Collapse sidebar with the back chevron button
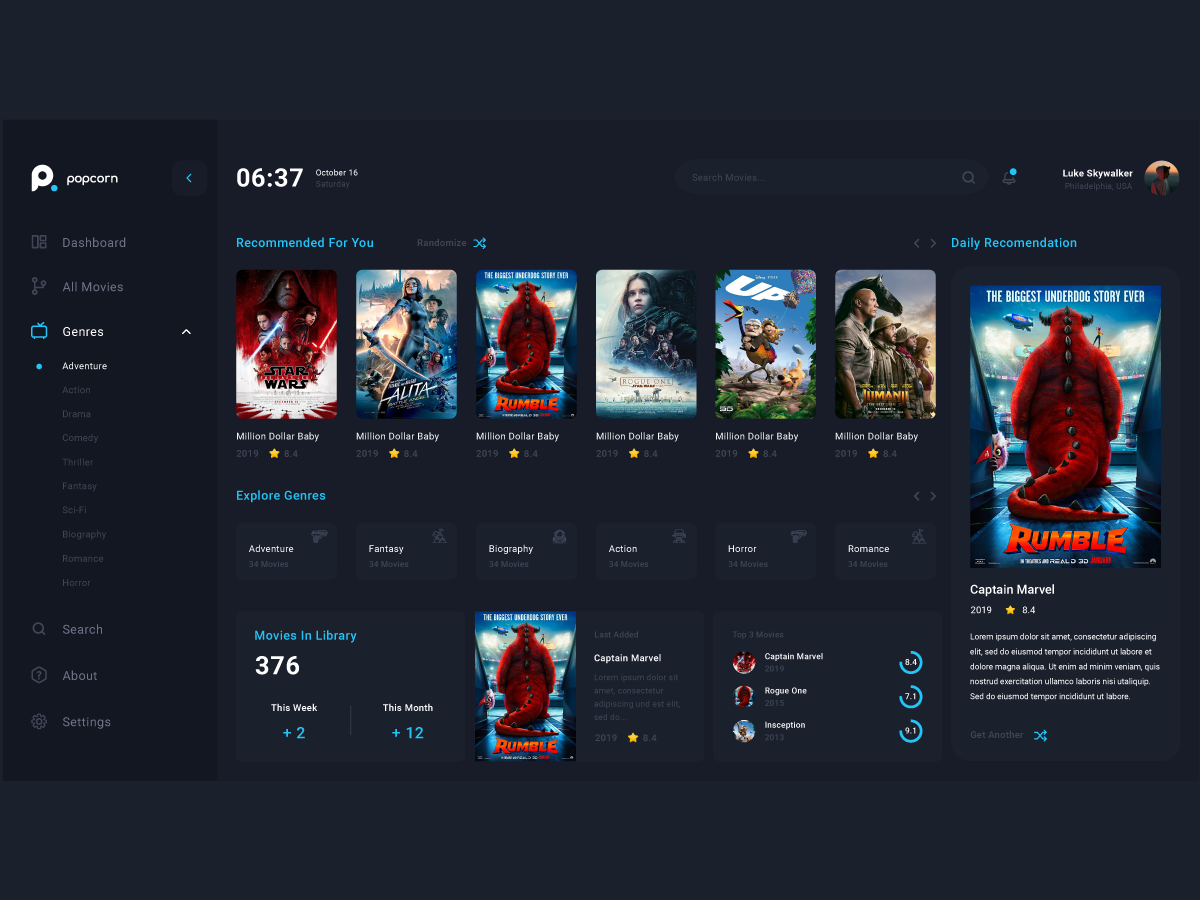 [189, 178]
